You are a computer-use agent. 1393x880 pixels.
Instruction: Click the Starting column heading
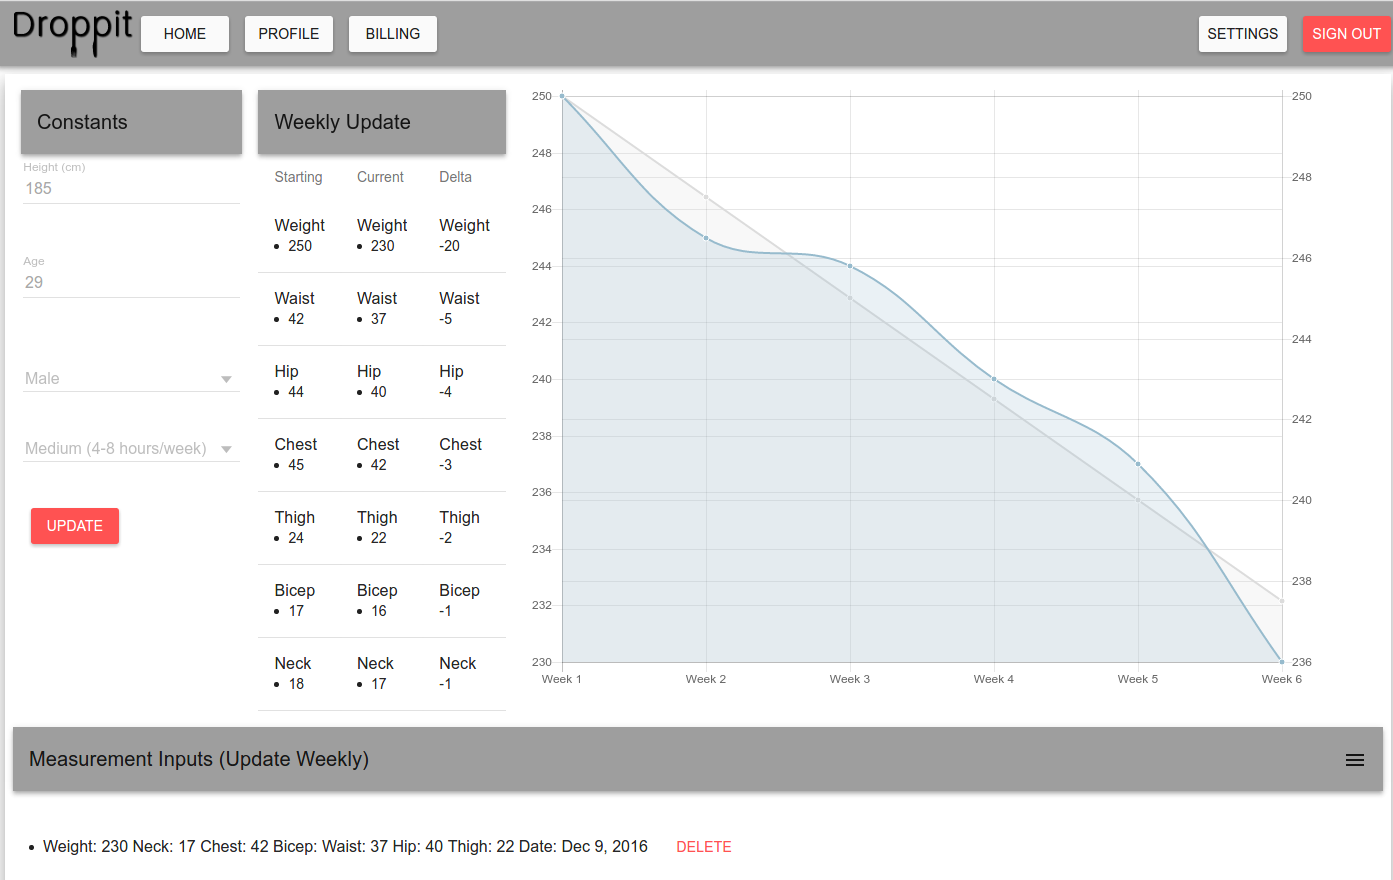[299, 177]
